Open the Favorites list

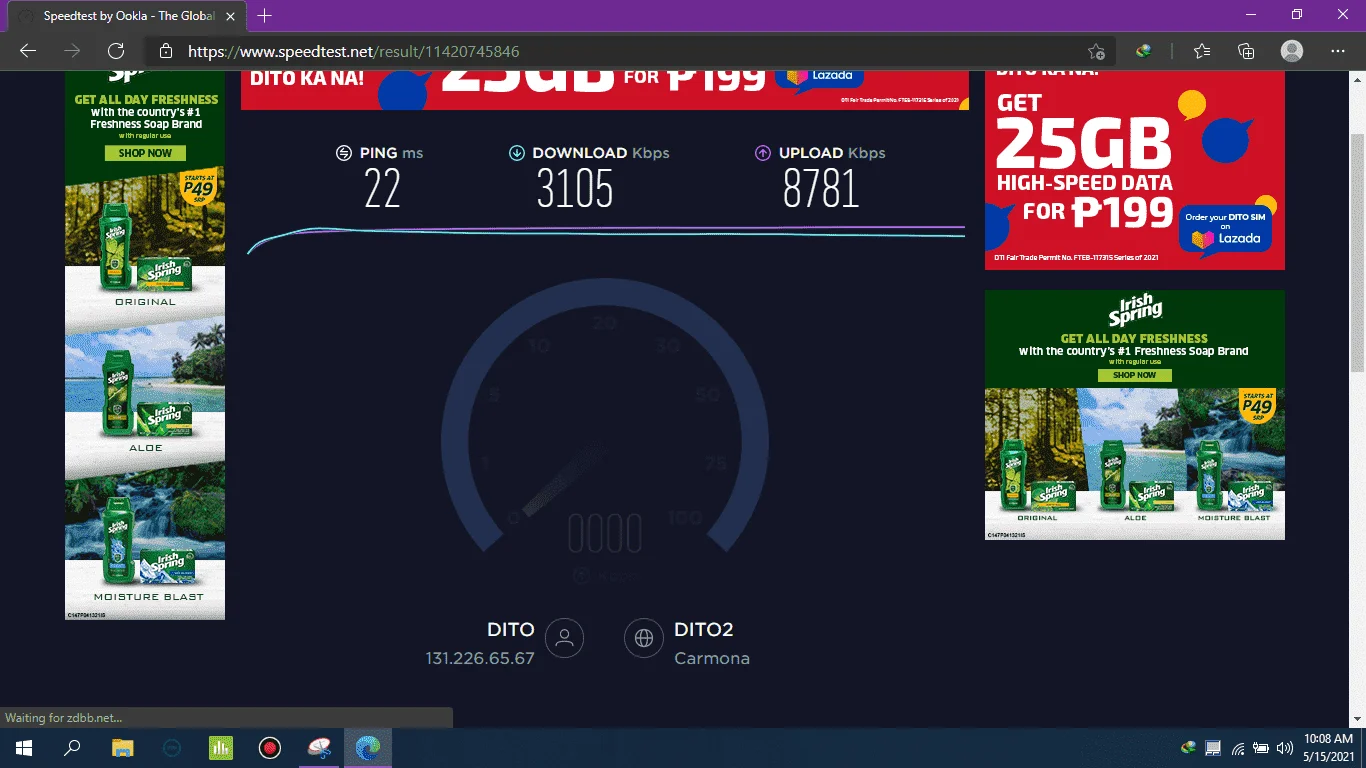[1202, 51]
